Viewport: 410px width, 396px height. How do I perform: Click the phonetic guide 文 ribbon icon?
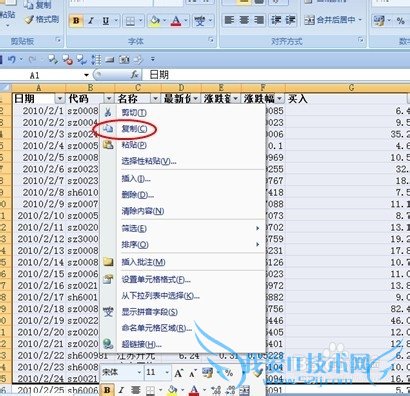tap(200, 21)
